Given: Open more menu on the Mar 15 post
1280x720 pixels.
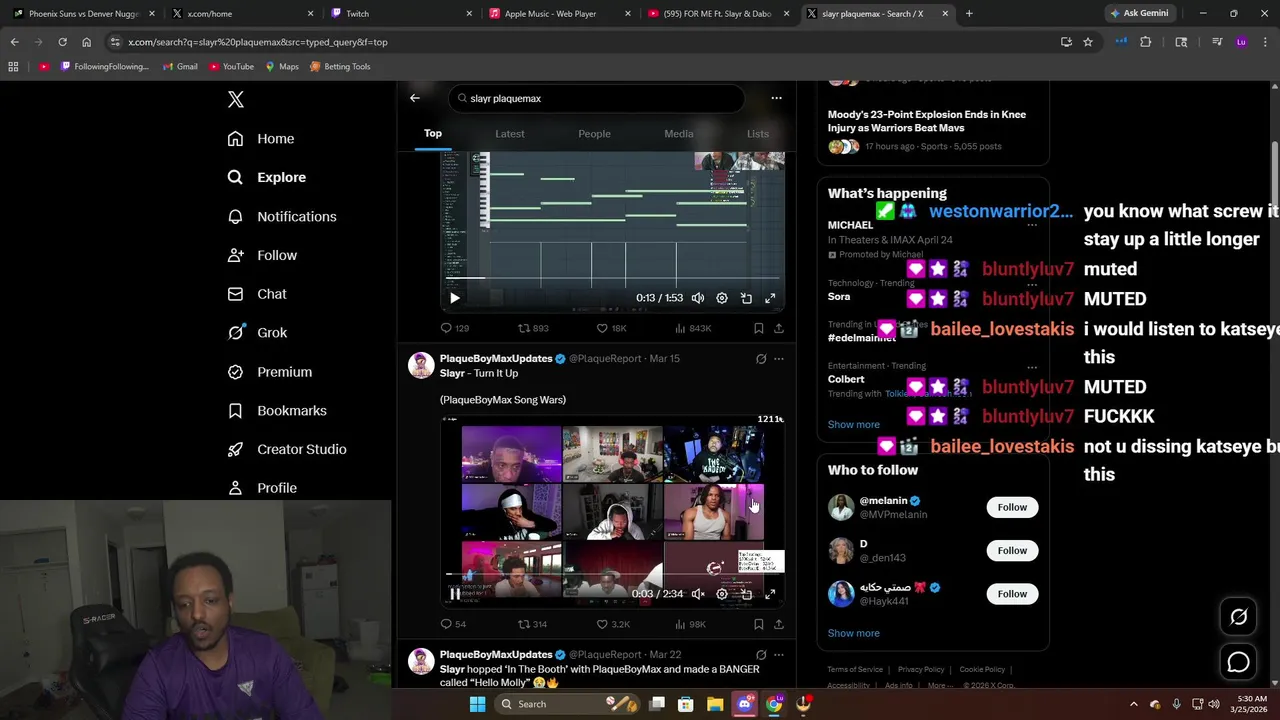Looking at the screenshot, I should [779, 359].
